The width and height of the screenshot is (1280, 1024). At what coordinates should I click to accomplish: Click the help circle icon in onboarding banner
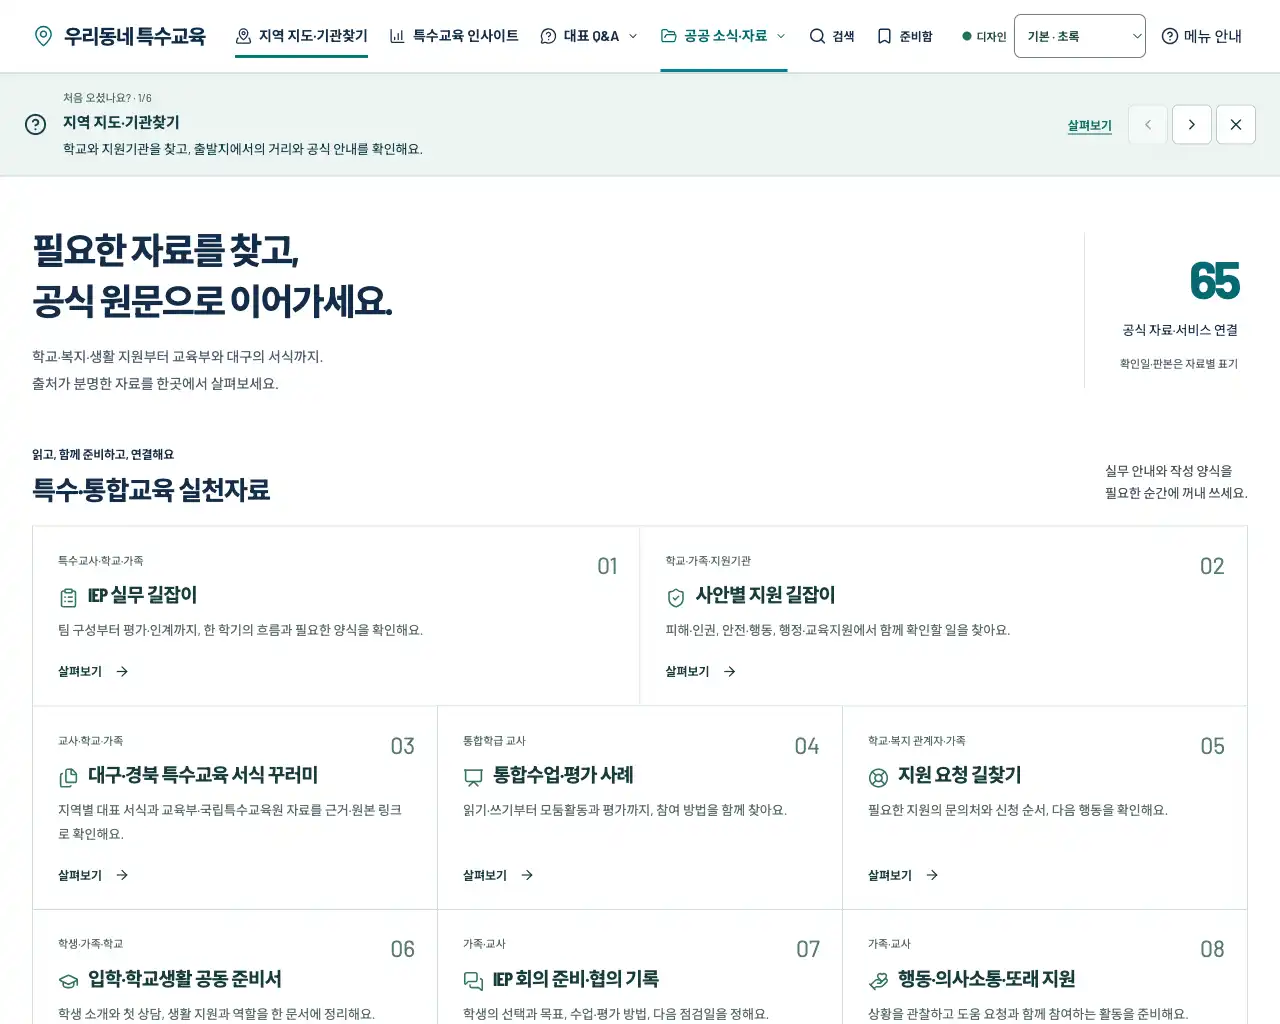pos(35,124)
